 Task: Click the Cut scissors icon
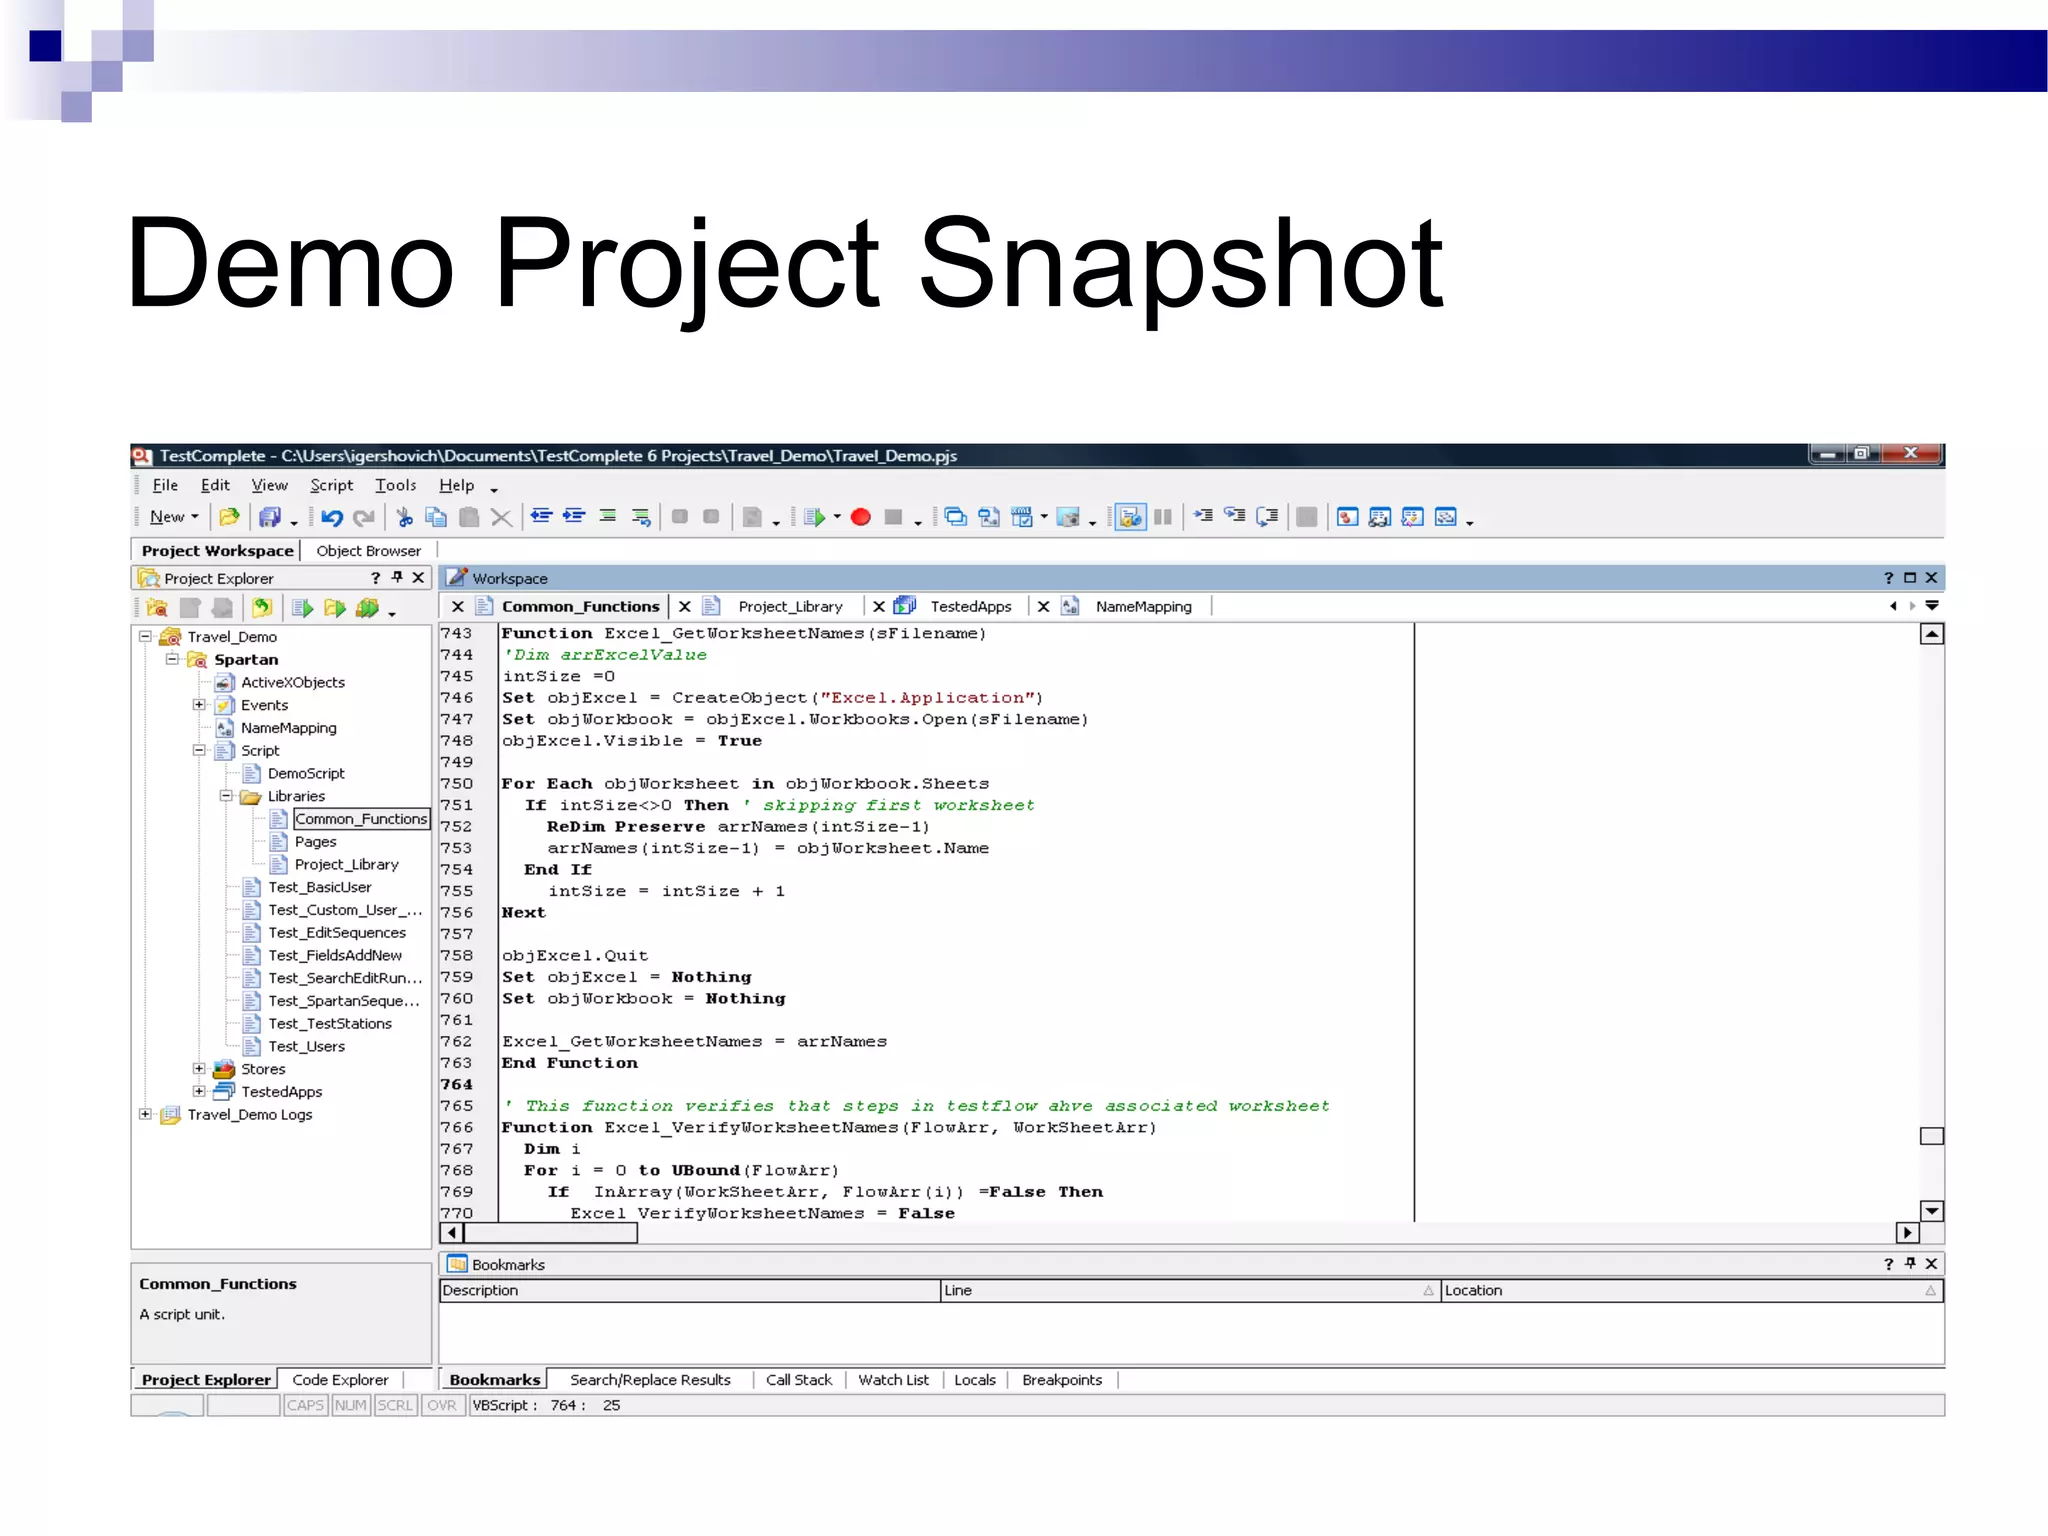404,517
